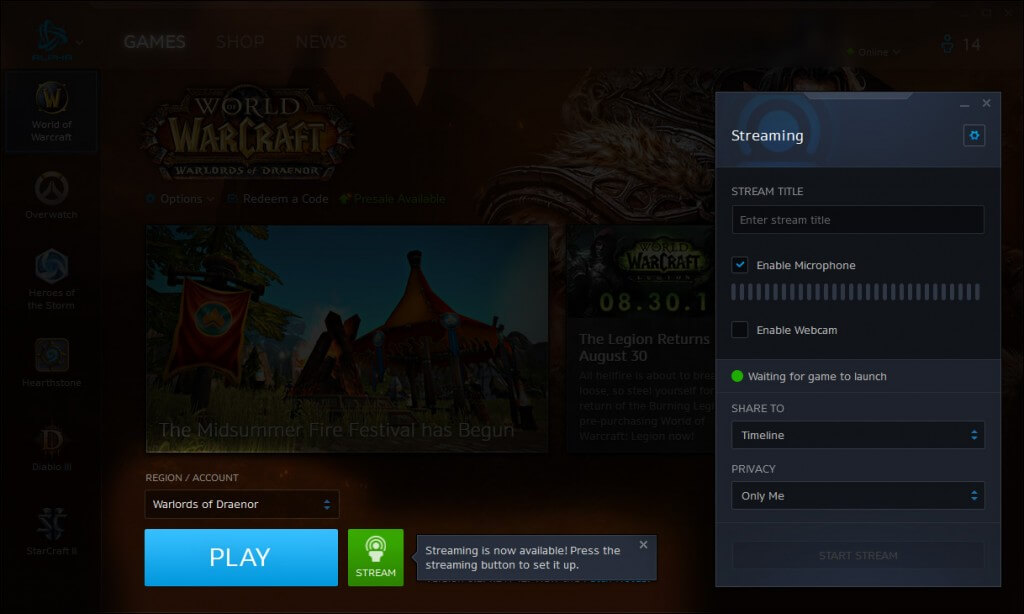
Task: Switch to the Shop tab
Action: pos(240,42)
